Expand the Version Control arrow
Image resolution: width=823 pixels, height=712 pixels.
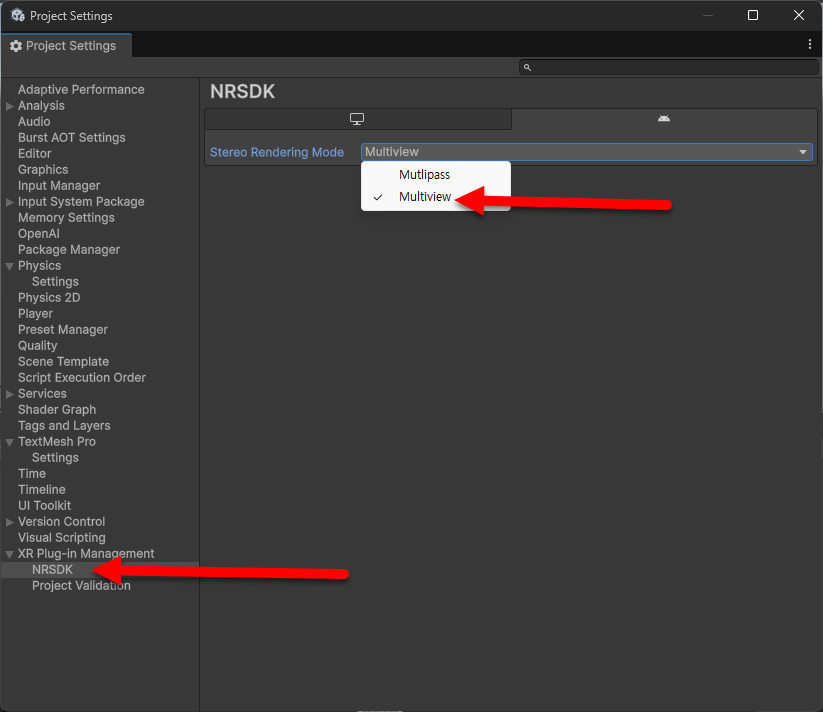tap(9, 522)
